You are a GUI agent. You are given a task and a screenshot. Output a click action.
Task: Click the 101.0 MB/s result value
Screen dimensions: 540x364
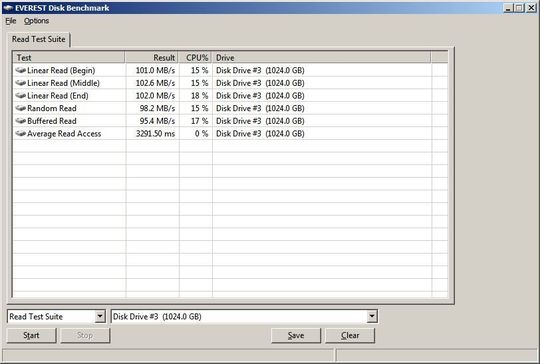(155, 70)
